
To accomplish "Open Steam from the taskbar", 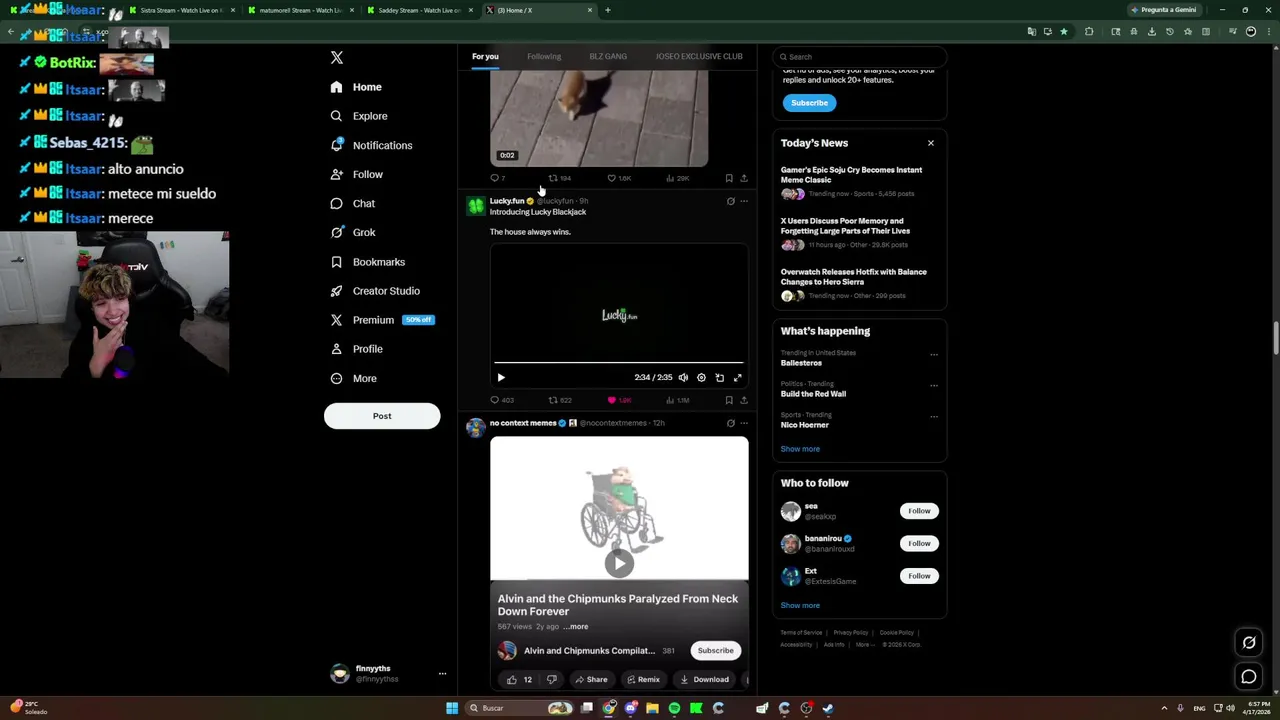I will (828, 708).
